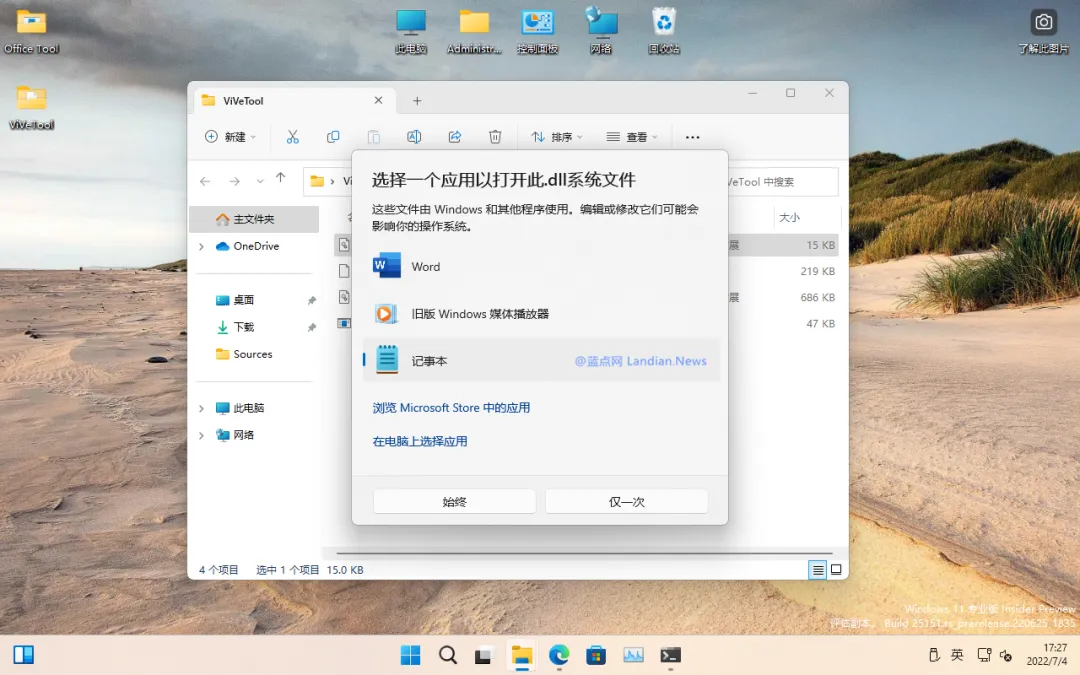The height and width of the screenshot is (675, 1080).
Task: Open the see-more toolbar menu
Action: tap(692, 136)
